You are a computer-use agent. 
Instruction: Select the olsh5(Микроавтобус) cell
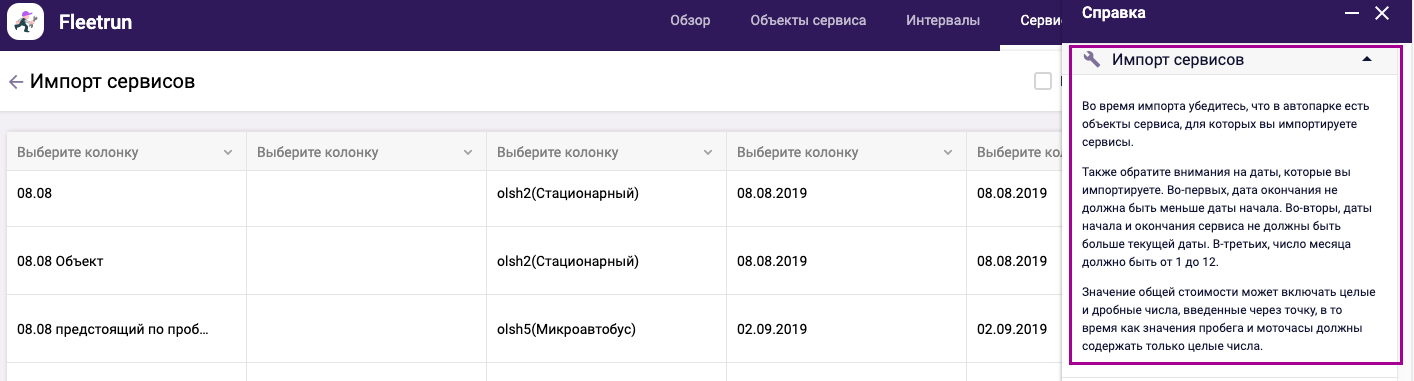tap(606, 328)
